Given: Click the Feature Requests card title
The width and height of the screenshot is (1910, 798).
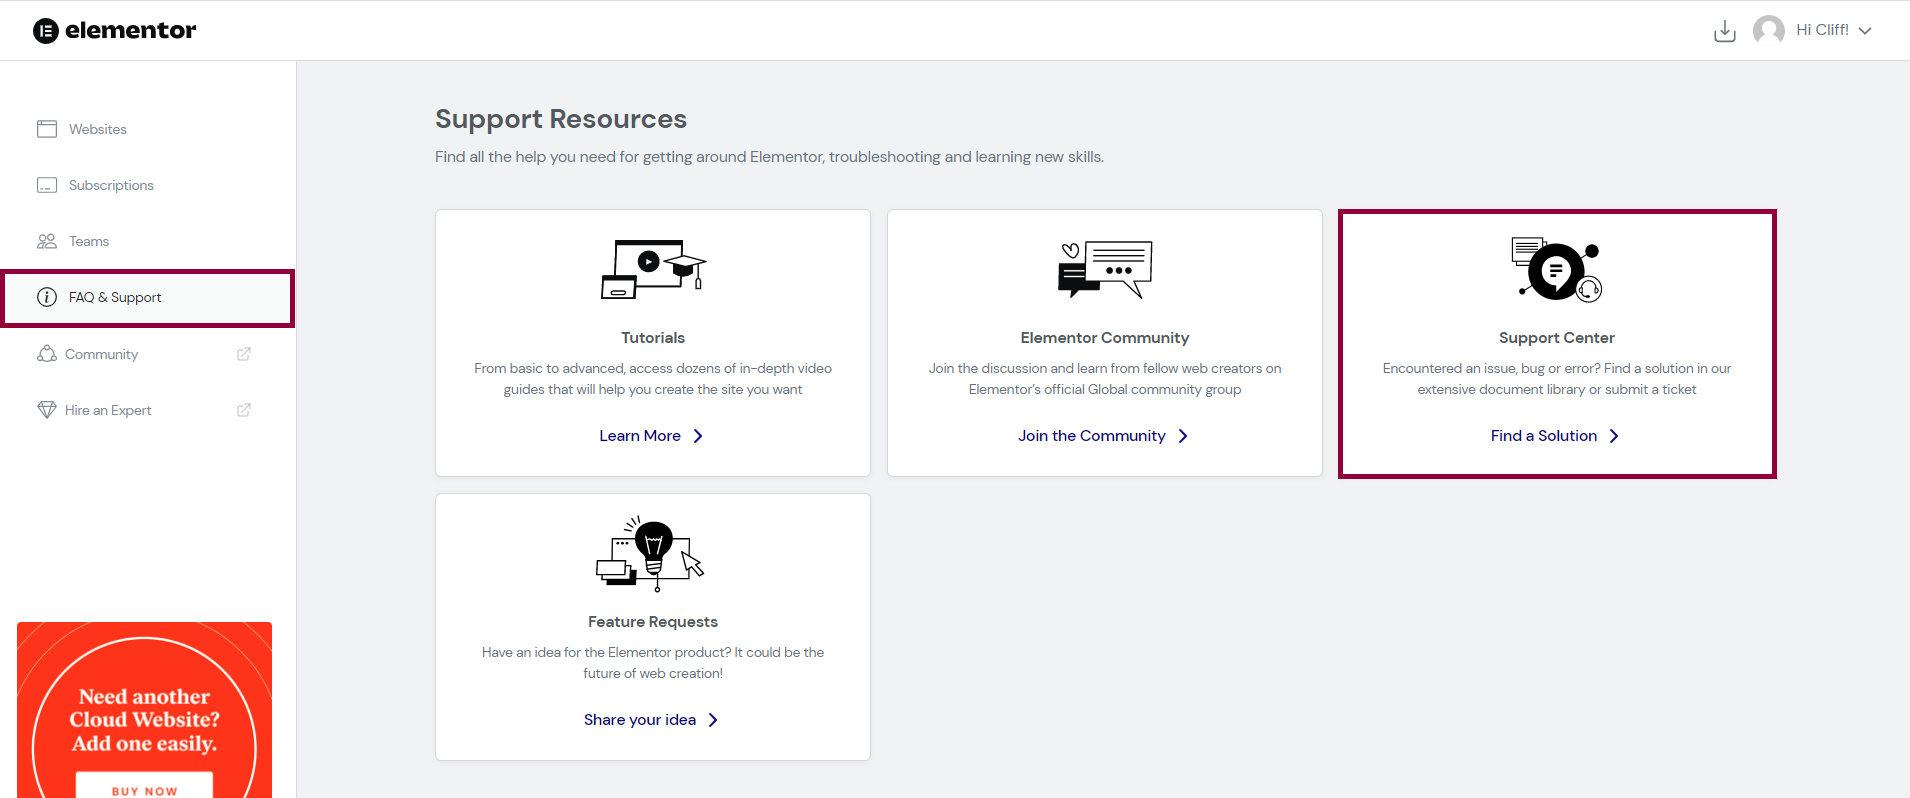Looking at the screenshot, I should (653, 622).
